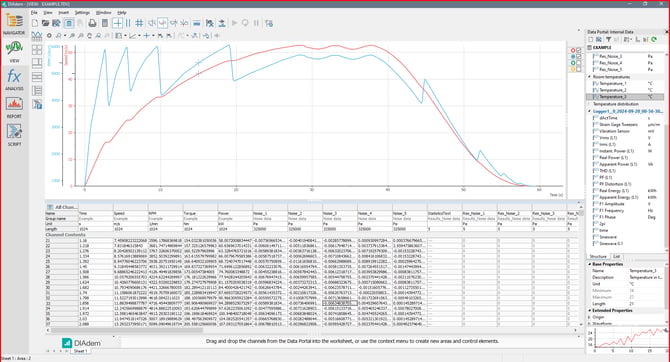Open the NAVIGATOR panel

tap(14, 24)
